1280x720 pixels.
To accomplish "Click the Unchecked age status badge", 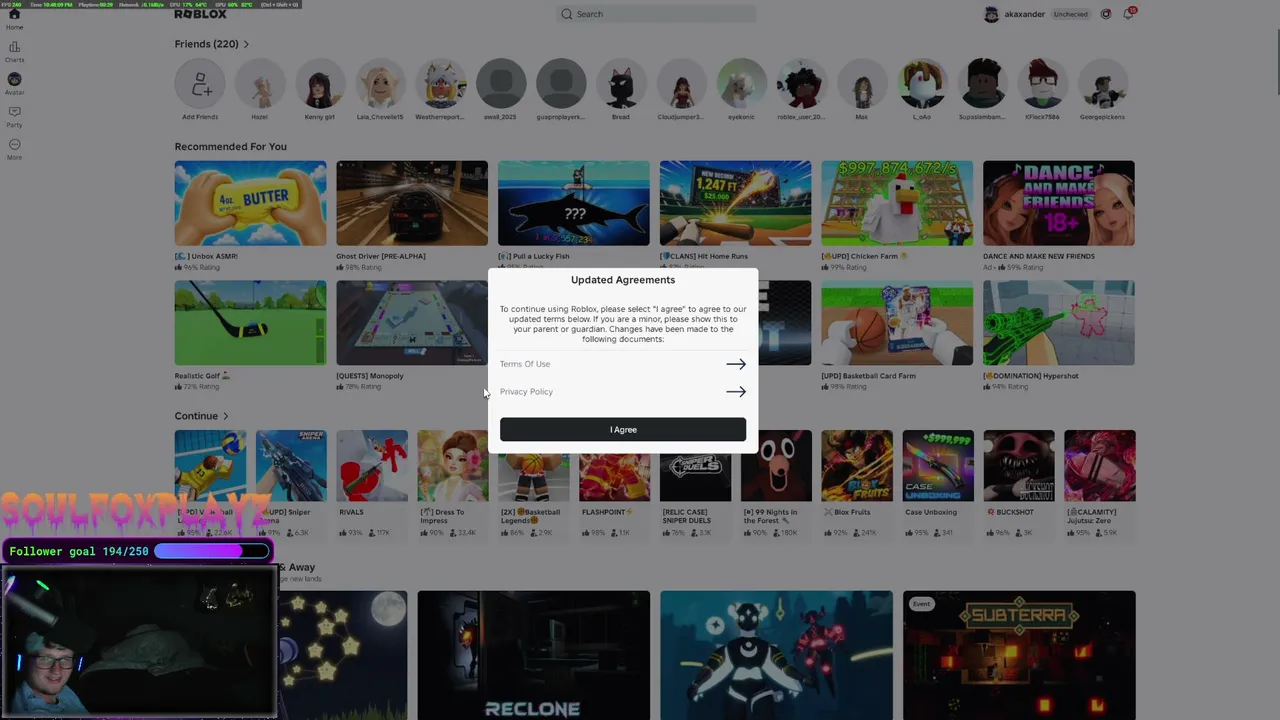I will 1070,14.
